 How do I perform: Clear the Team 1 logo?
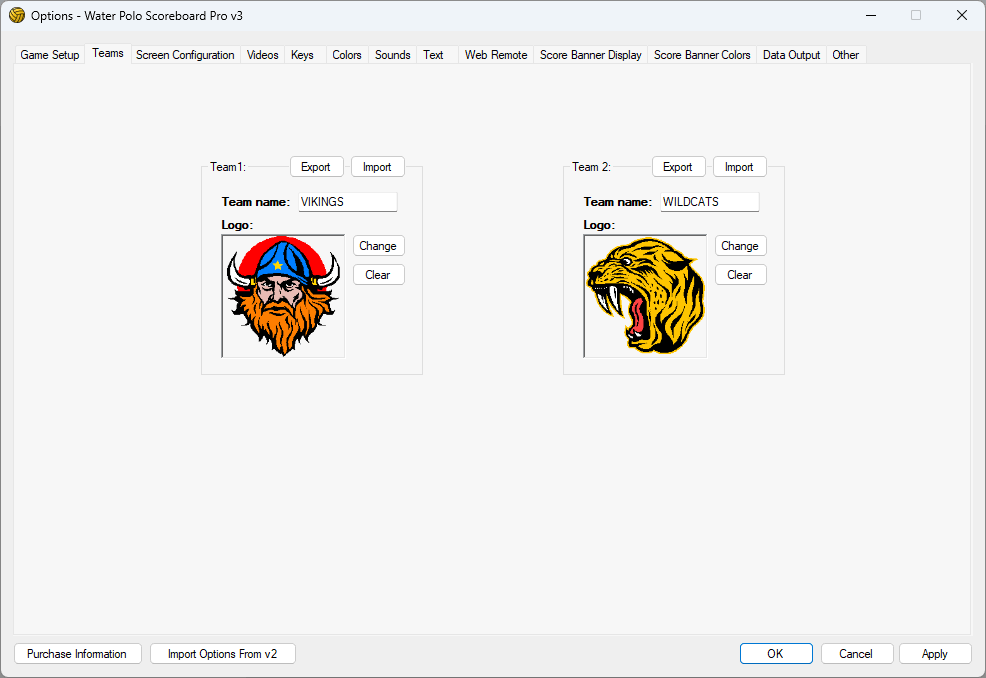[378, 275]
